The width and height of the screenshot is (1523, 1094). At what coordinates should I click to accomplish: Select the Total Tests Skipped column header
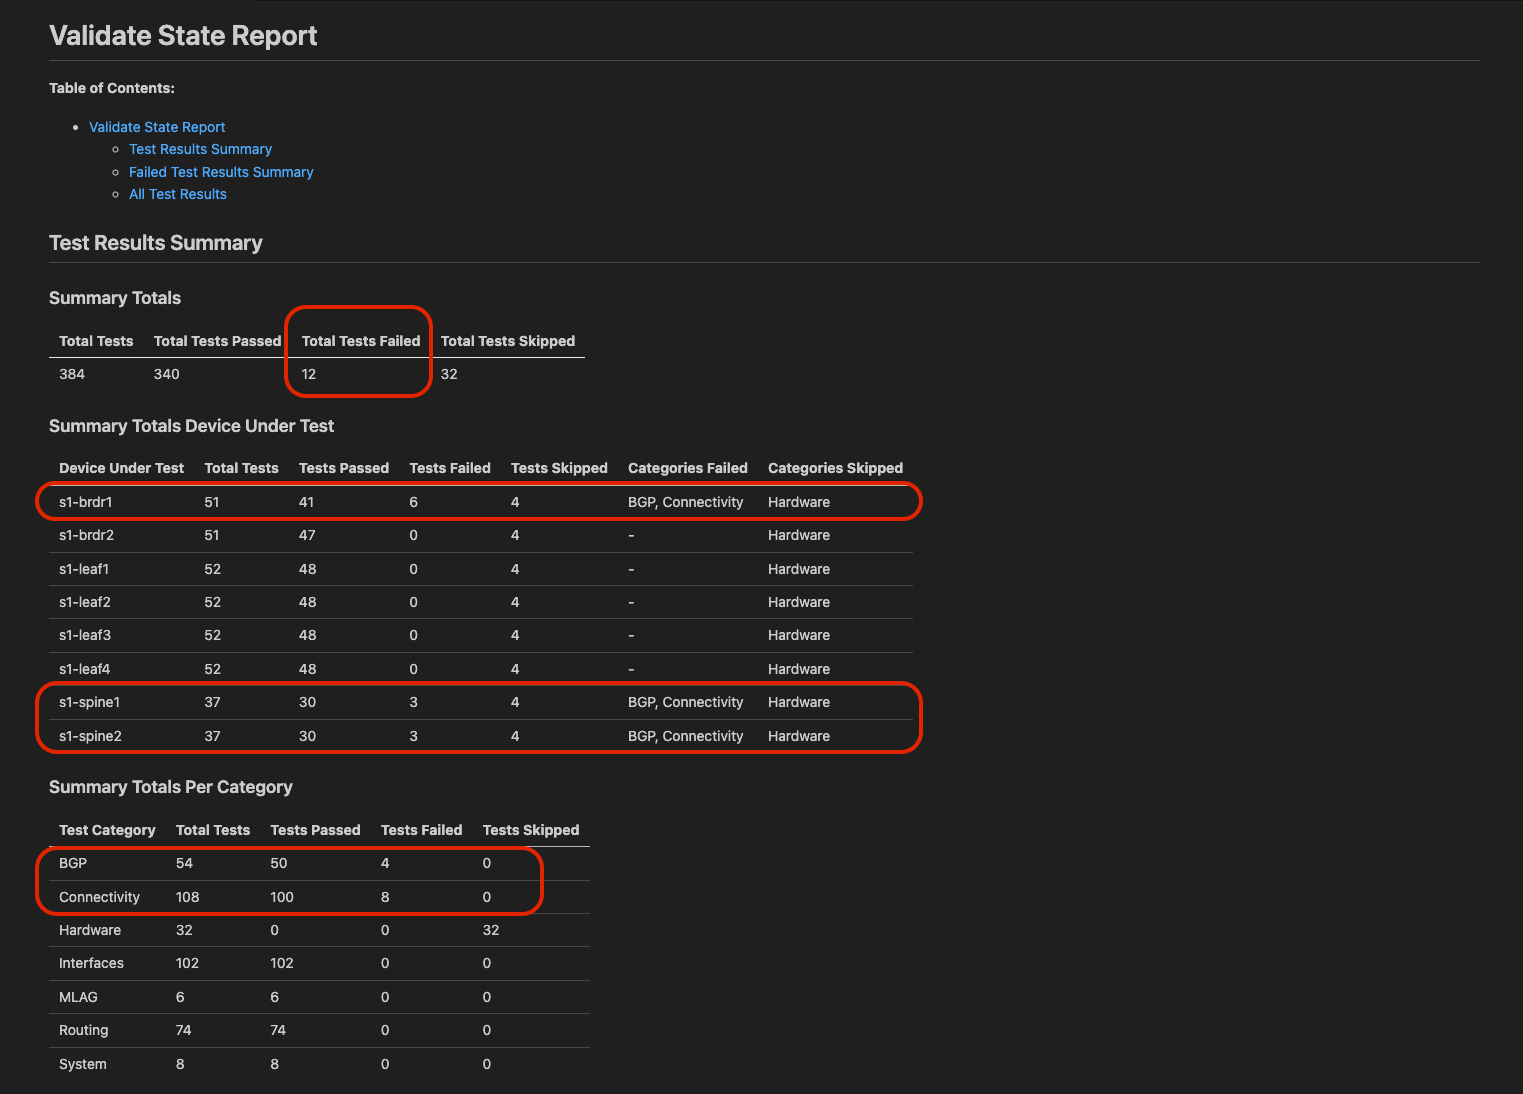point(508,341)
